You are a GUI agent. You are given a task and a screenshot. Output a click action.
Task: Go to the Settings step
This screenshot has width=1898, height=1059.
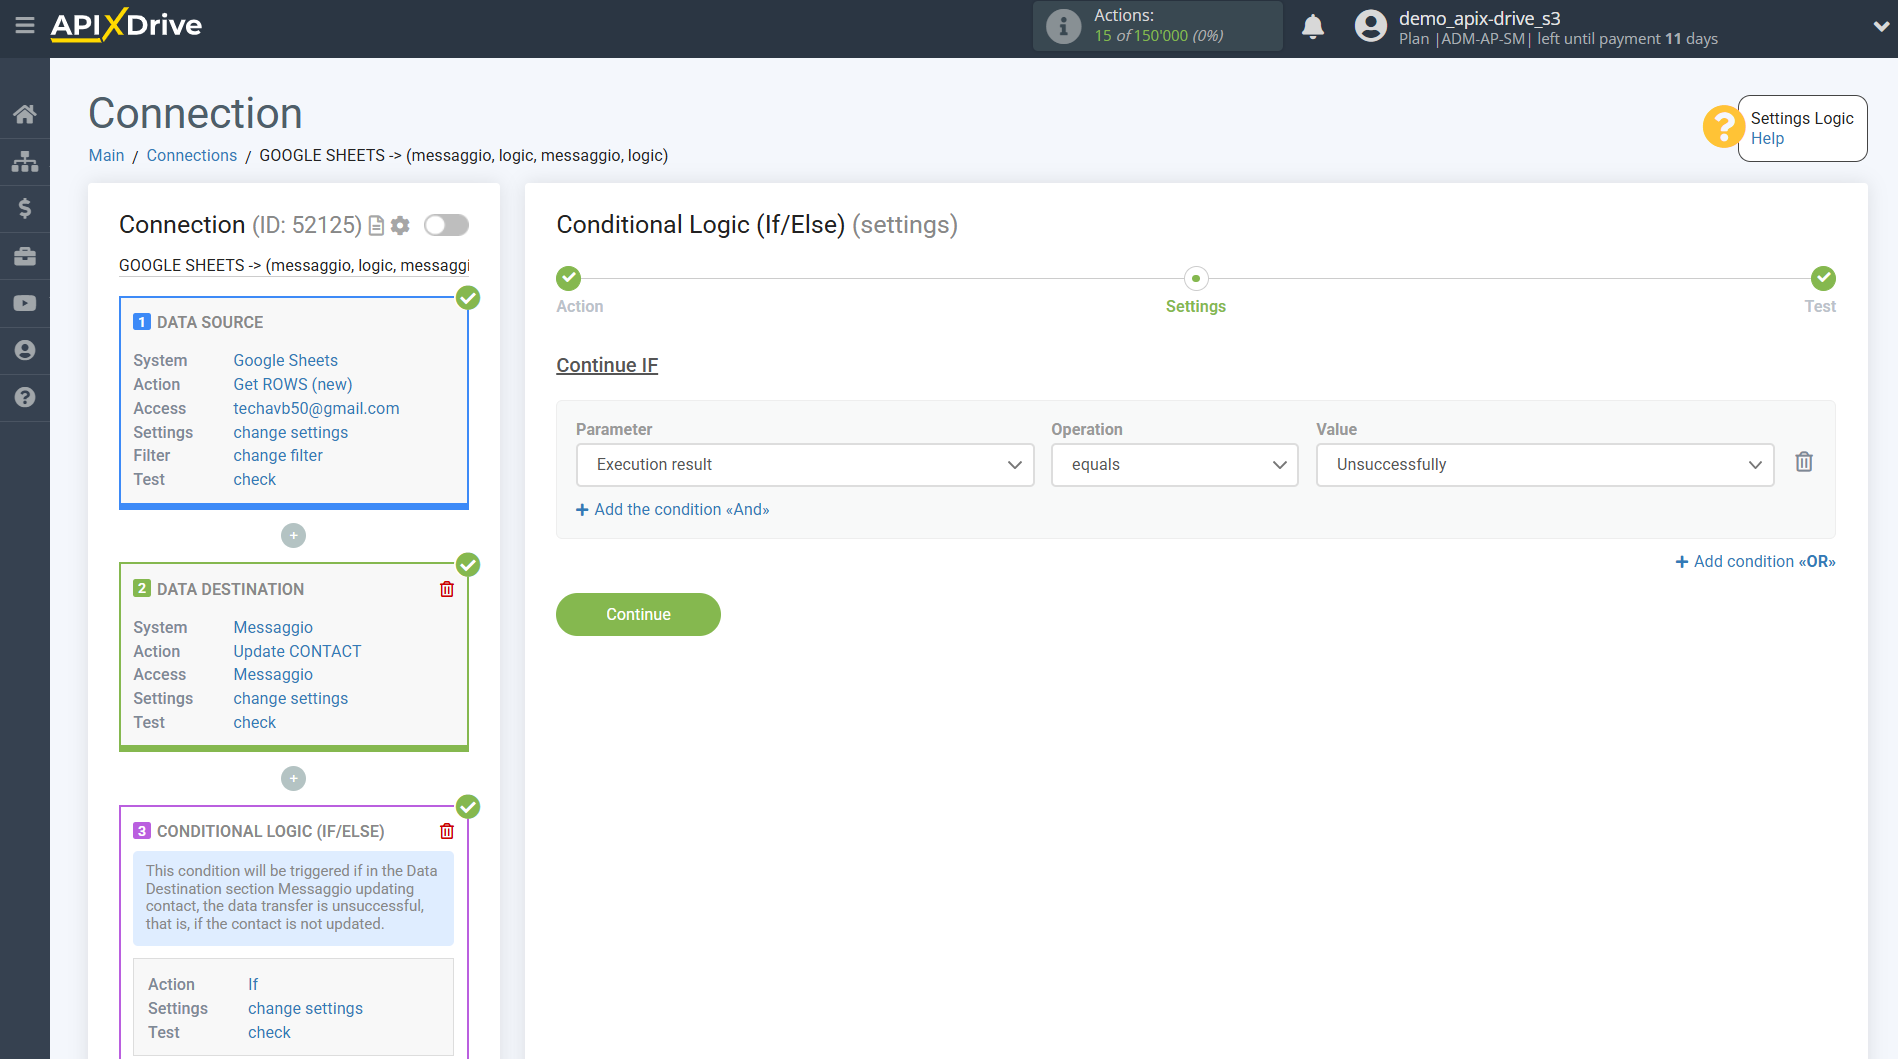tap(1196, 279)
